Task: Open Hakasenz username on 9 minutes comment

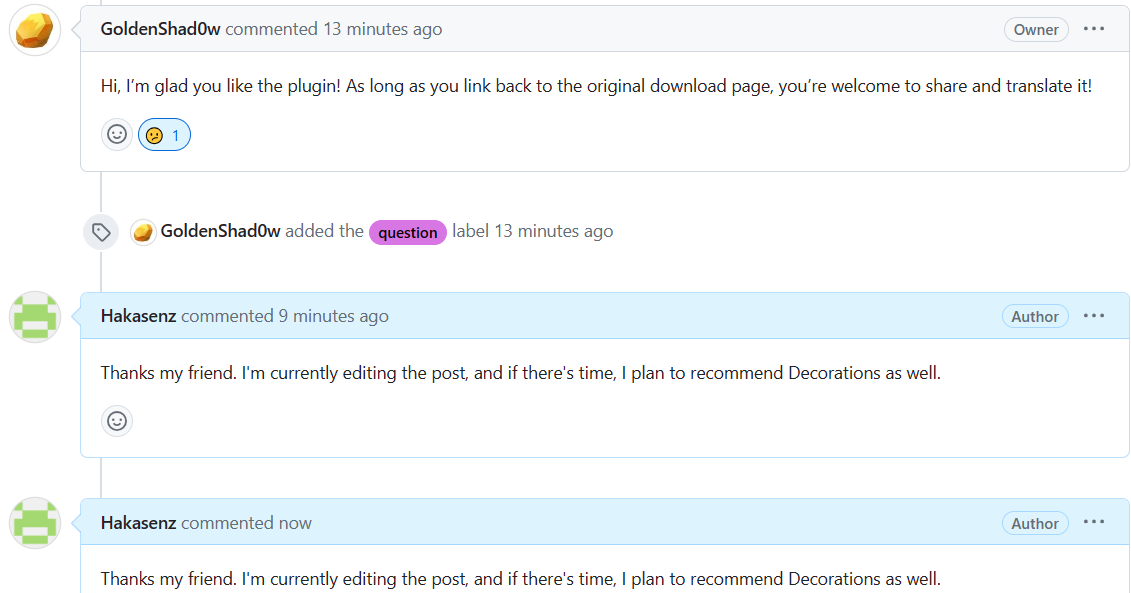Action: click(x=138, y=316)
